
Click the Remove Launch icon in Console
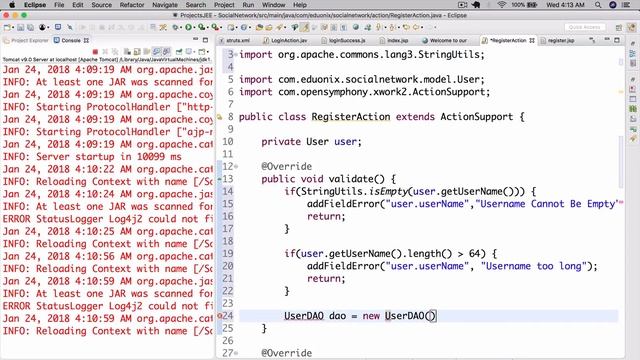click(105, 52)
